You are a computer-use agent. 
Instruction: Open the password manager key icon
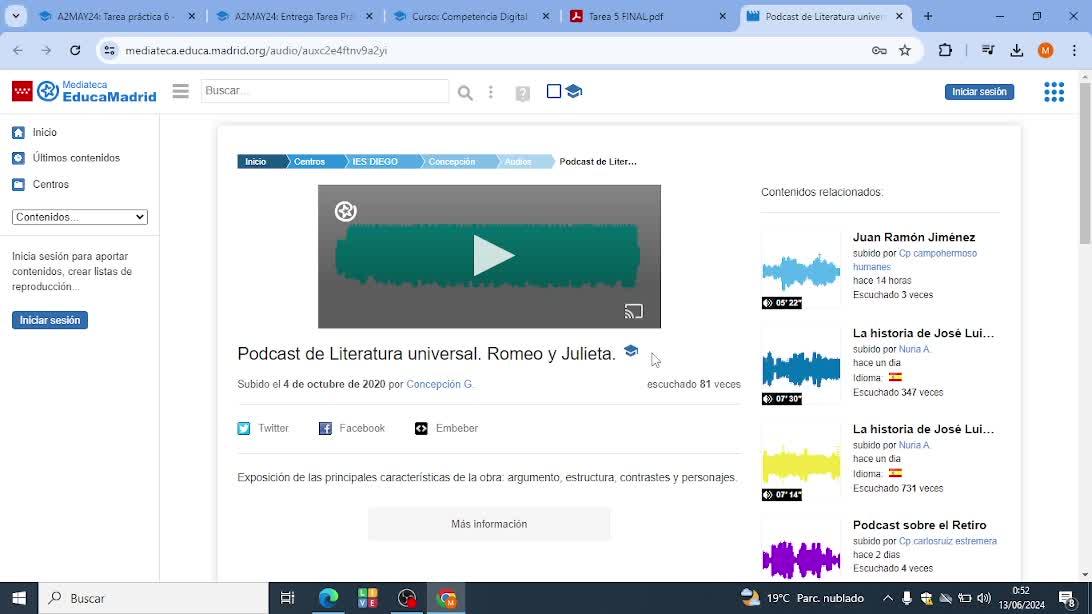(x=879, y=50)
